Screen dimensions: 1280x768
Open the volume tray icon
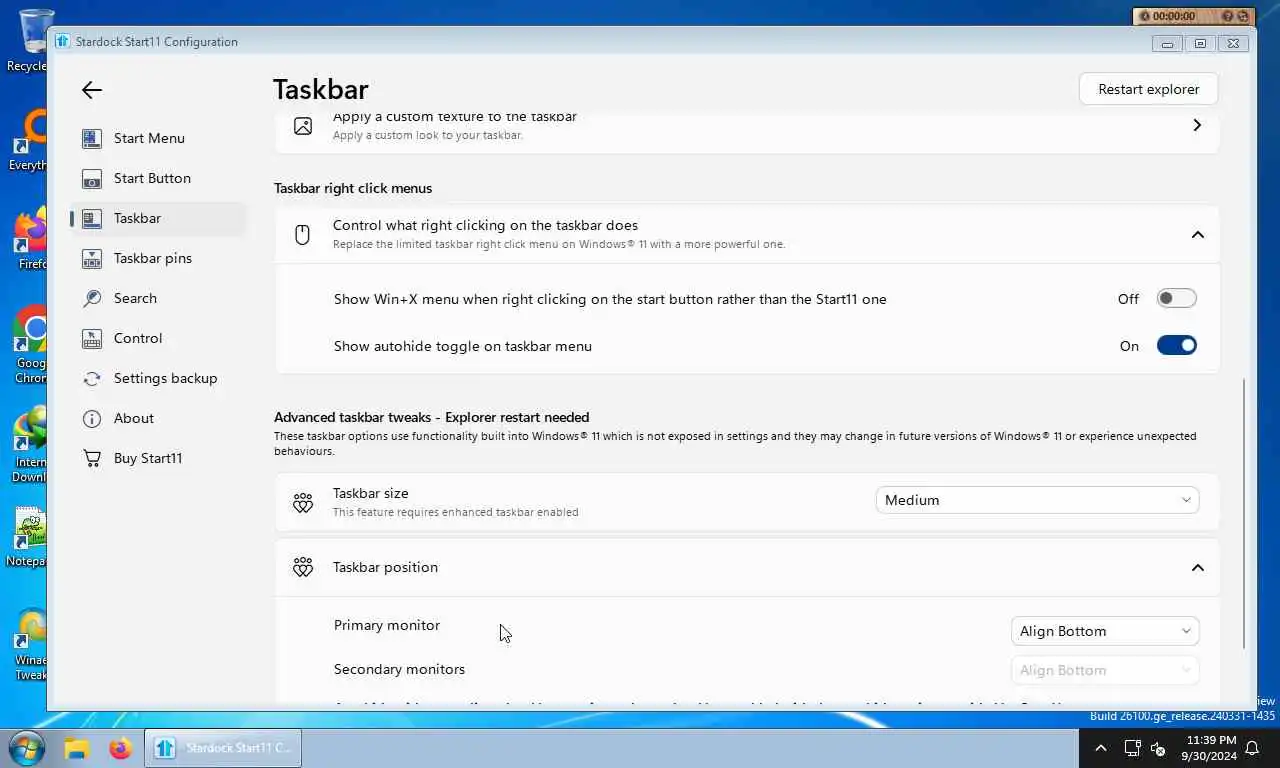click(x=1158, y=748)
